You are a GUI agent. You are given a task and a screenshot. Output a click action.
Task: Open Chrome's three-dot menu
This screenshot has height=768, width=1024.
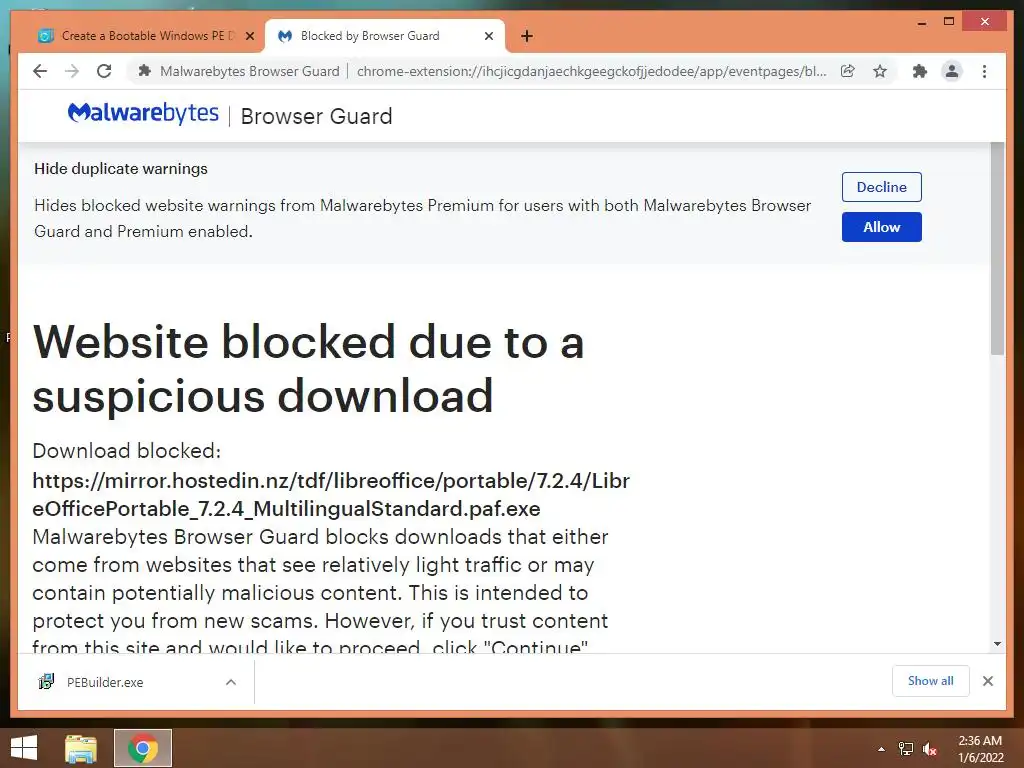coord(984,71)
